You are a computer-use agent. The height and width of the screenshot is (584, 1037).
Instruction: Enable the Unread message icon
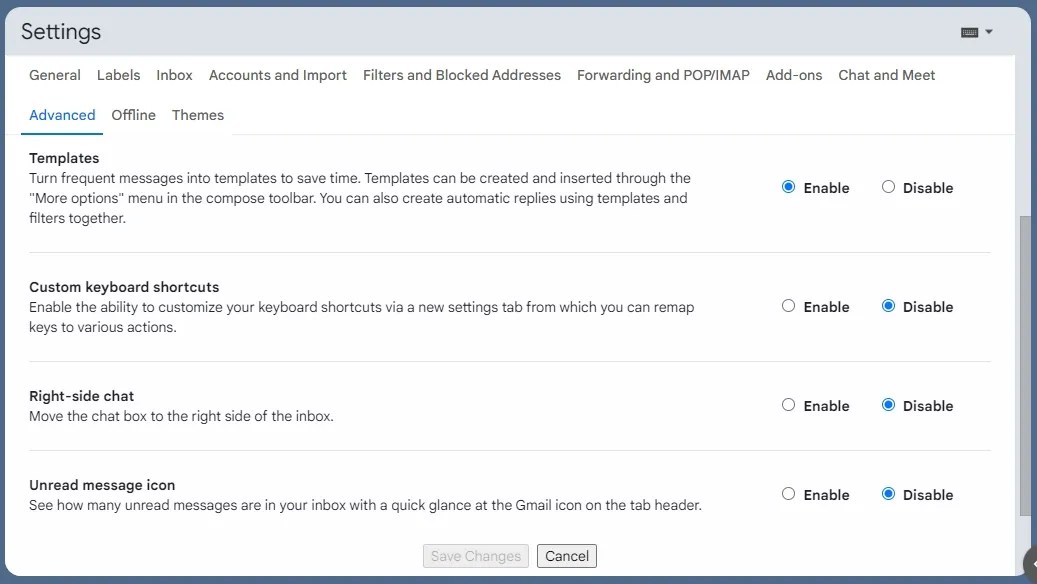click(x=789, y=494)
